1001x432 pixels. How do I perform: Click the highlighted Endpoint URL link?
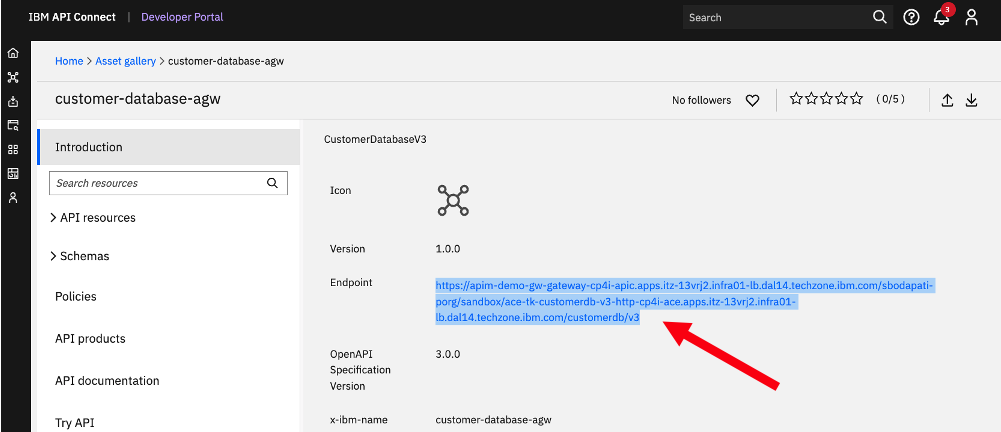pyautogui.click(x=685, y=301)
